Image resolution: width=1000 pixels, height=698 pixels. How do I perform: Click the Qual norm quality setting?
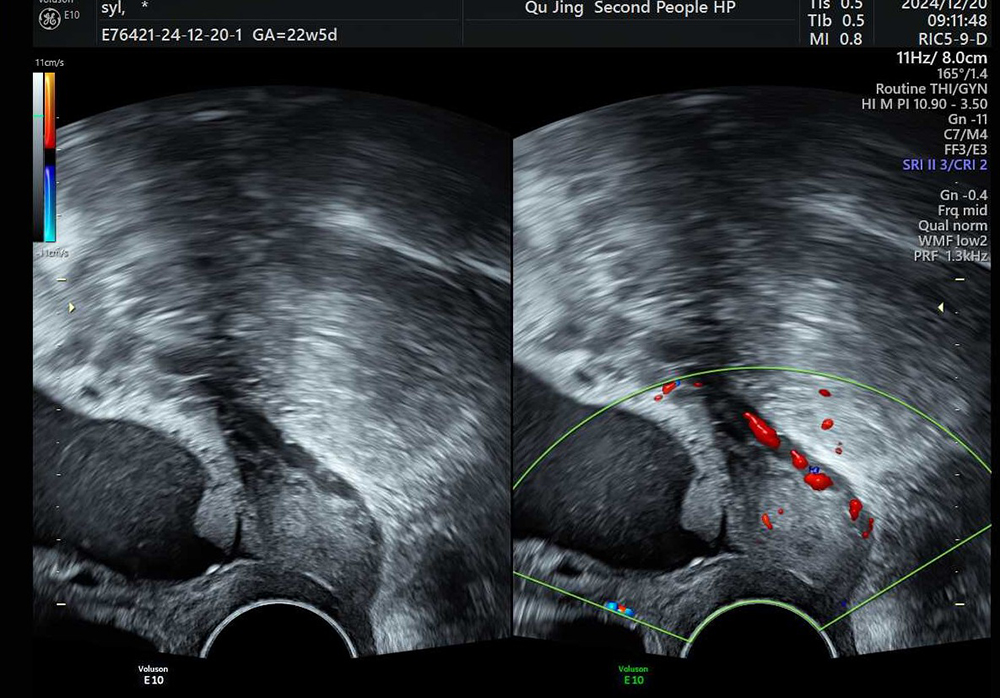coord(953,226)
